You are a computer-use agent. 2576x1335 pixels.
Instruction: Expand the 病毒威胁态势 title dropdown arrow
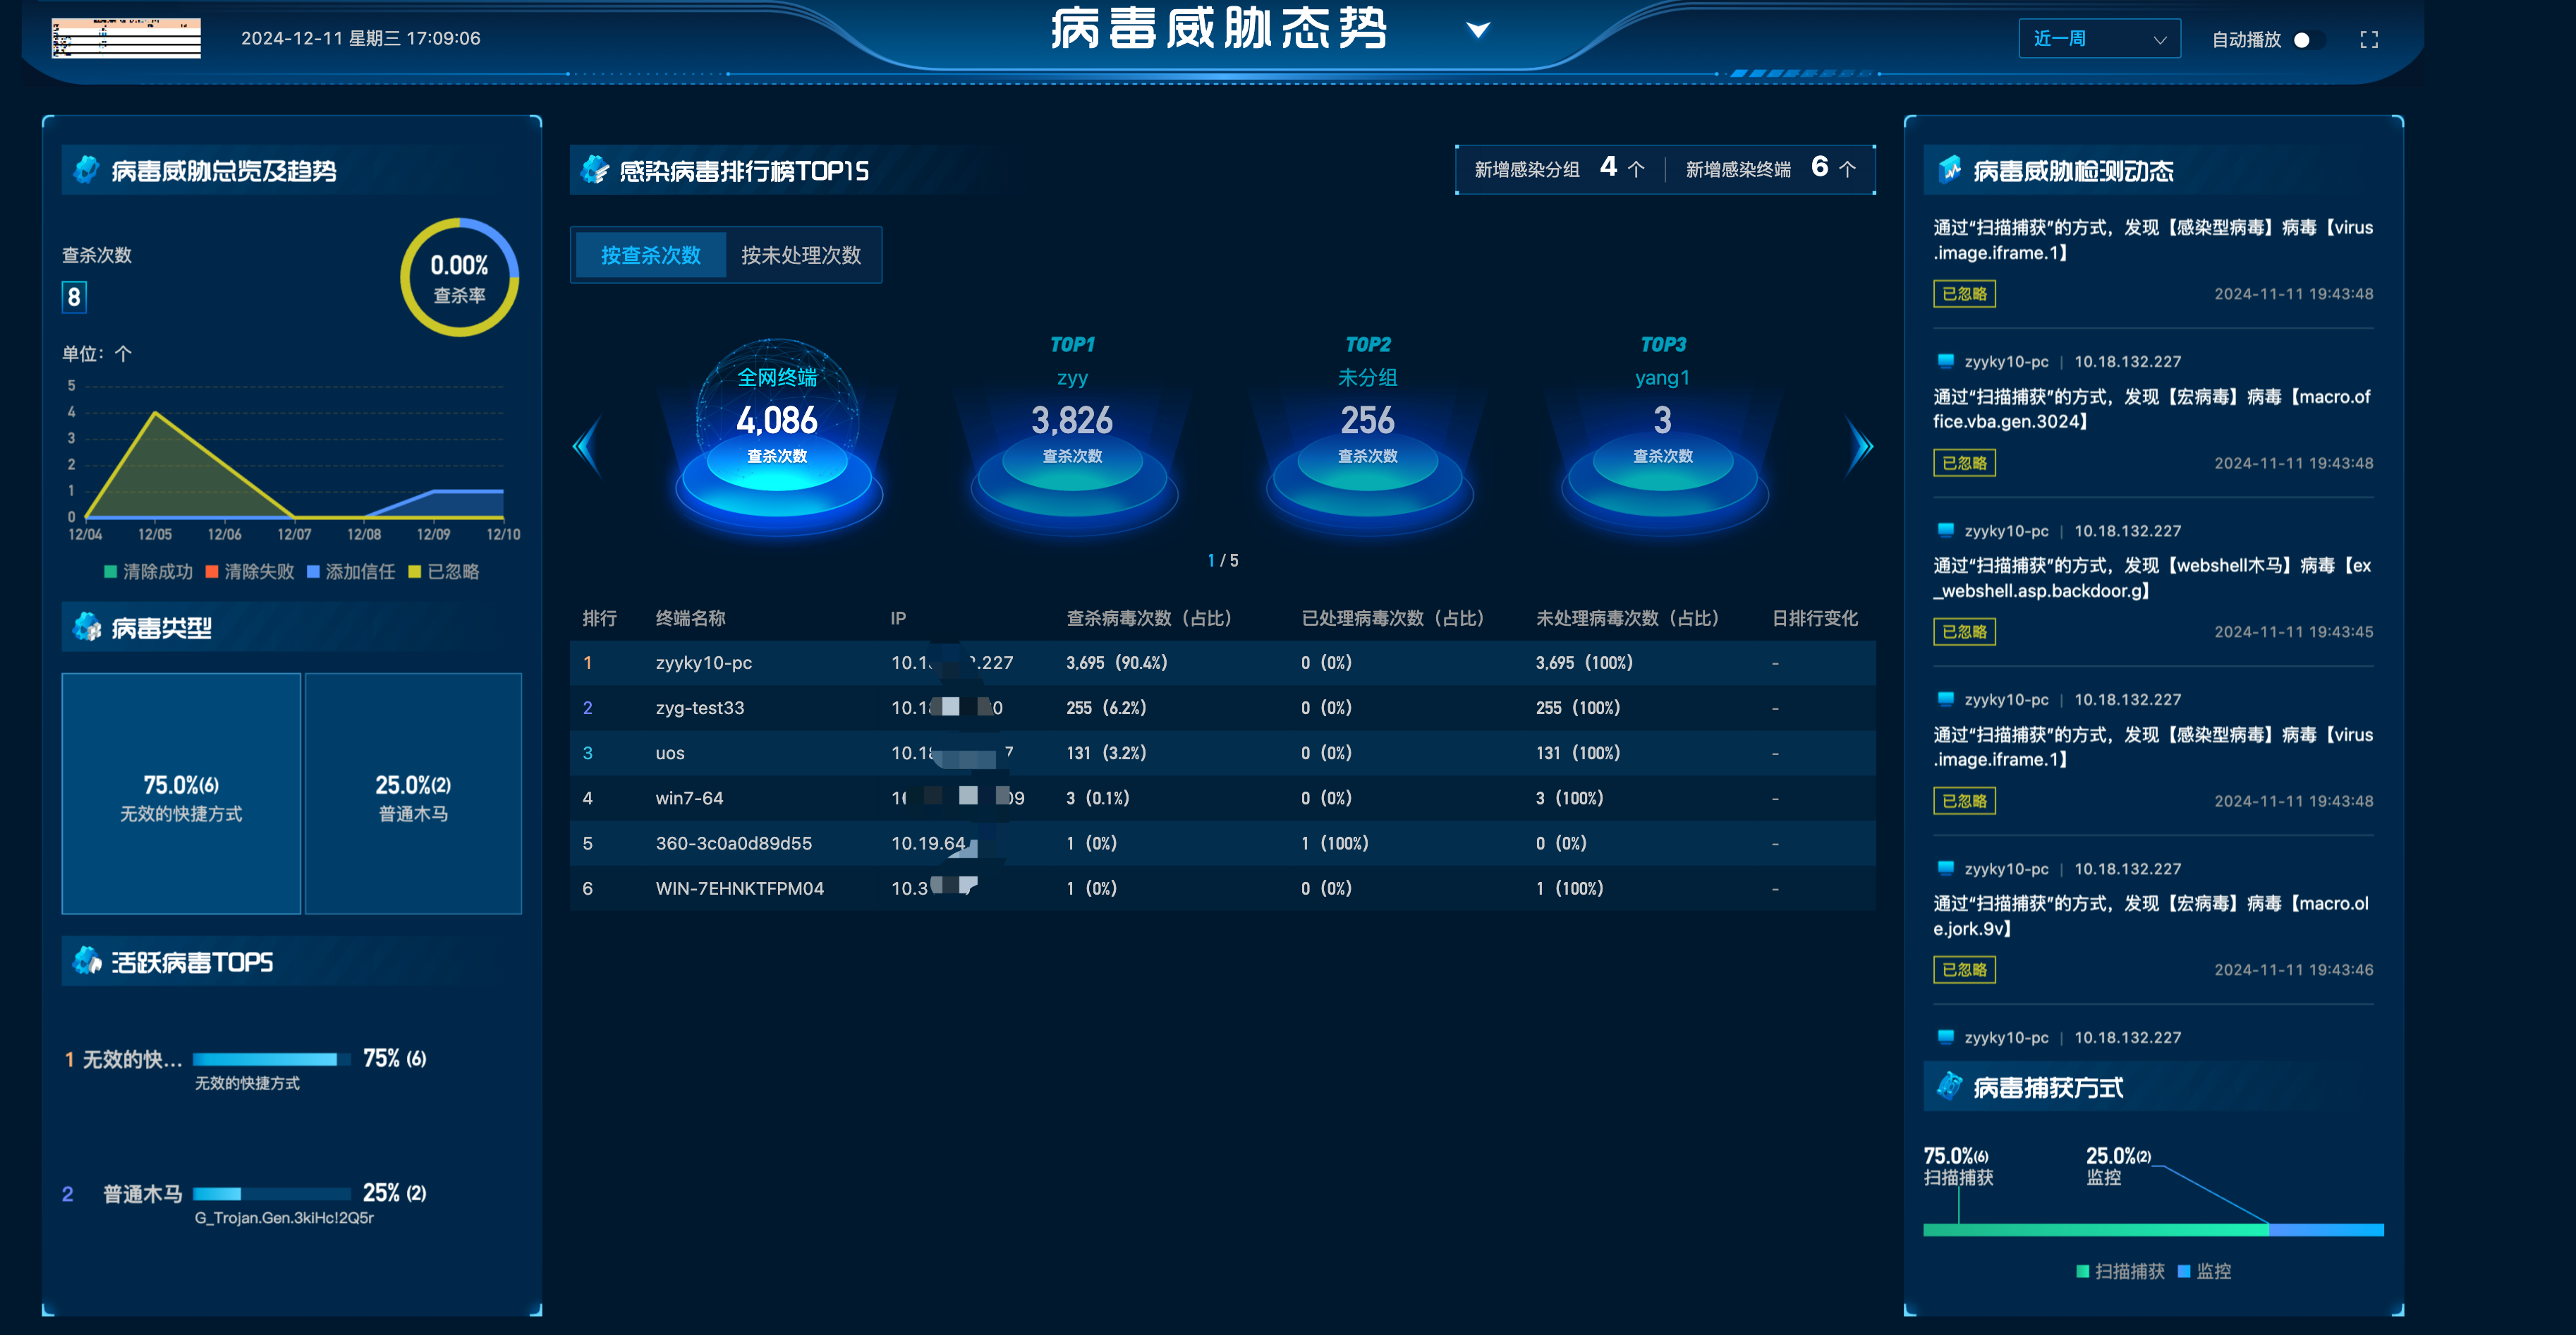point(1478,30)
